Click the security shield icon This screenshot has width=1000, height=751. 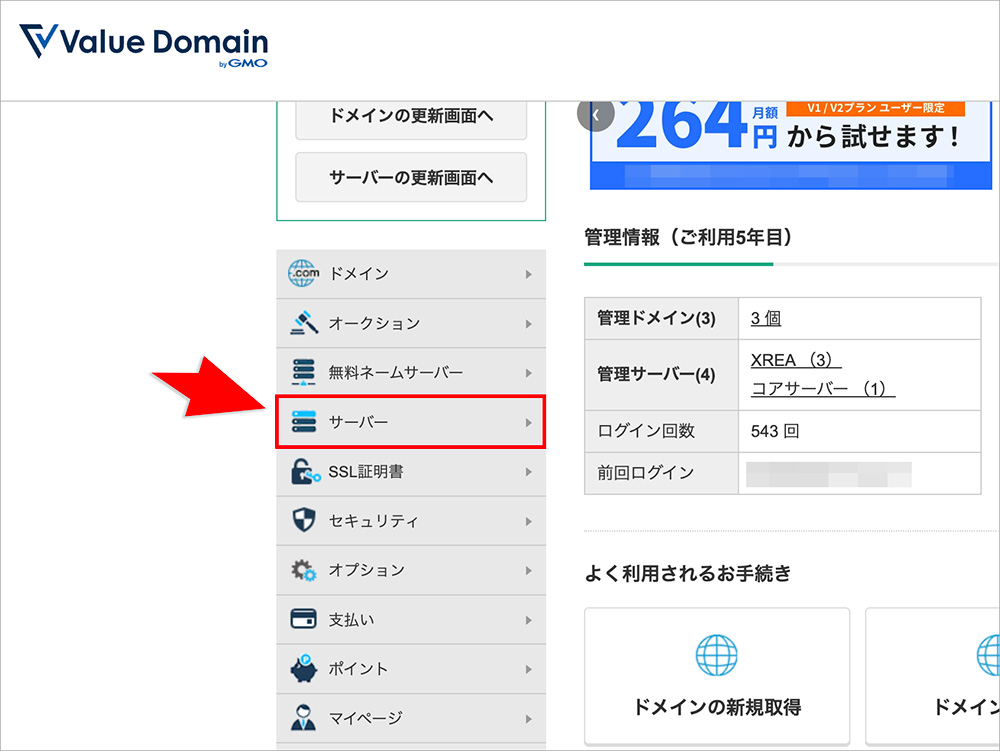point(304,520)
